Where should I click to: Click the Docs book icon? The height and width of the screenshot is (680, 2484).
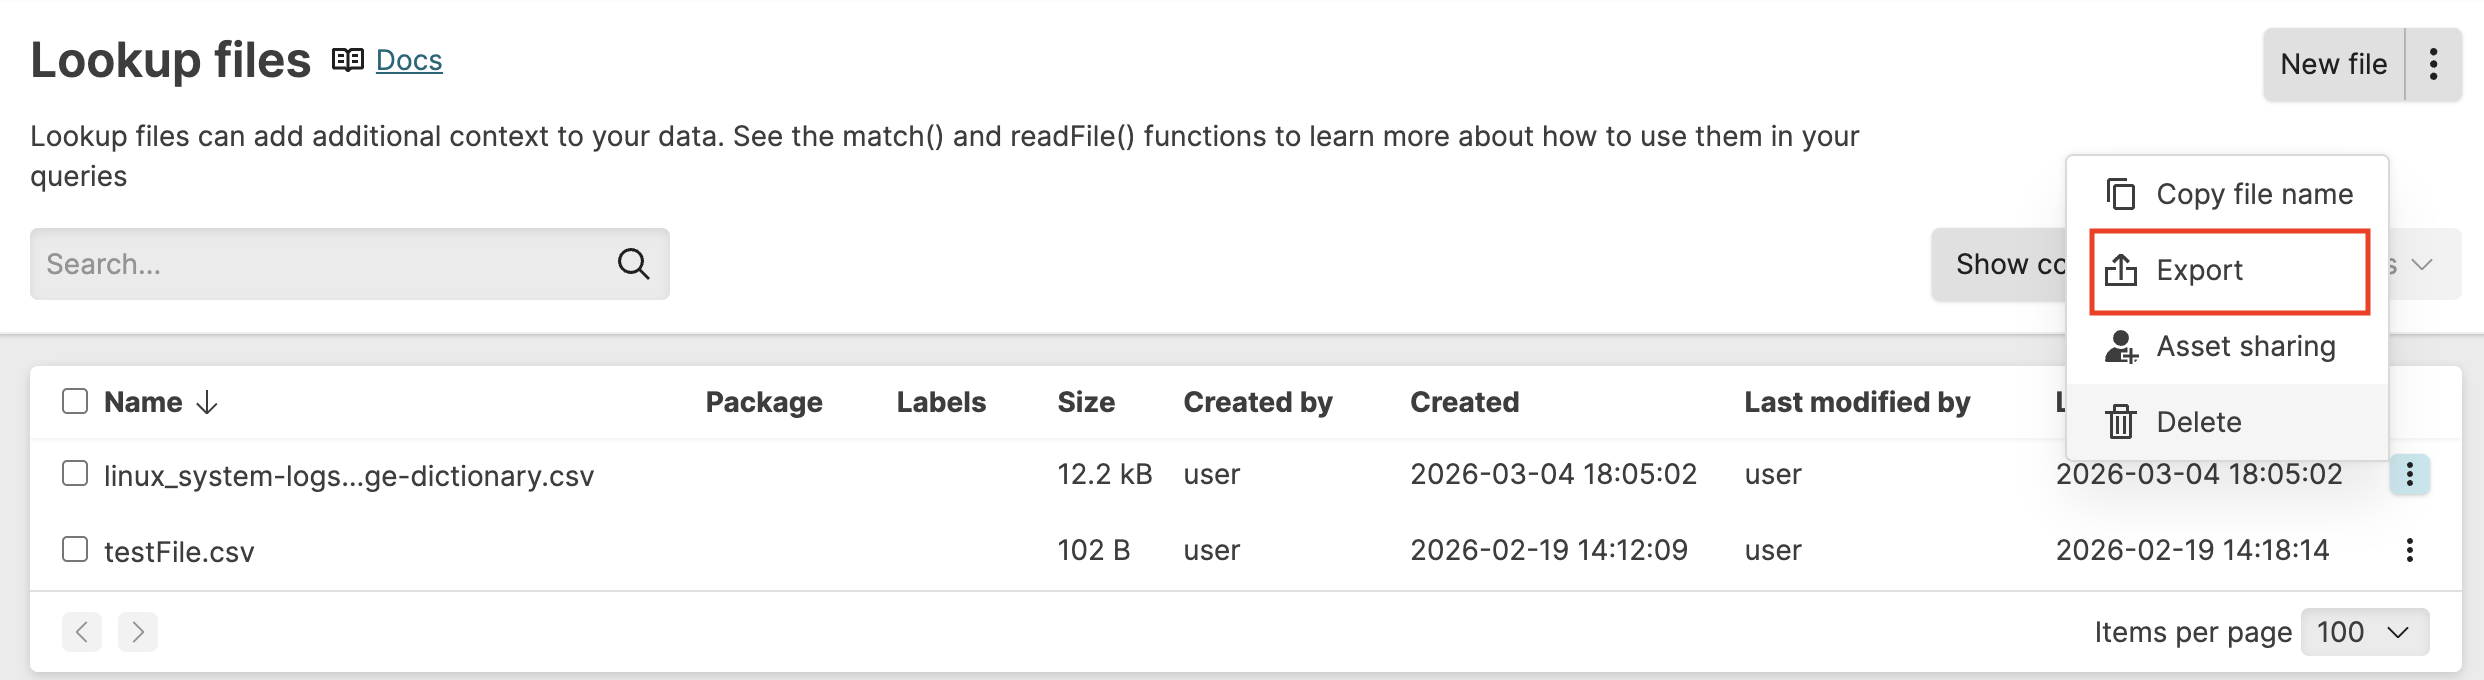pos(347,59)
